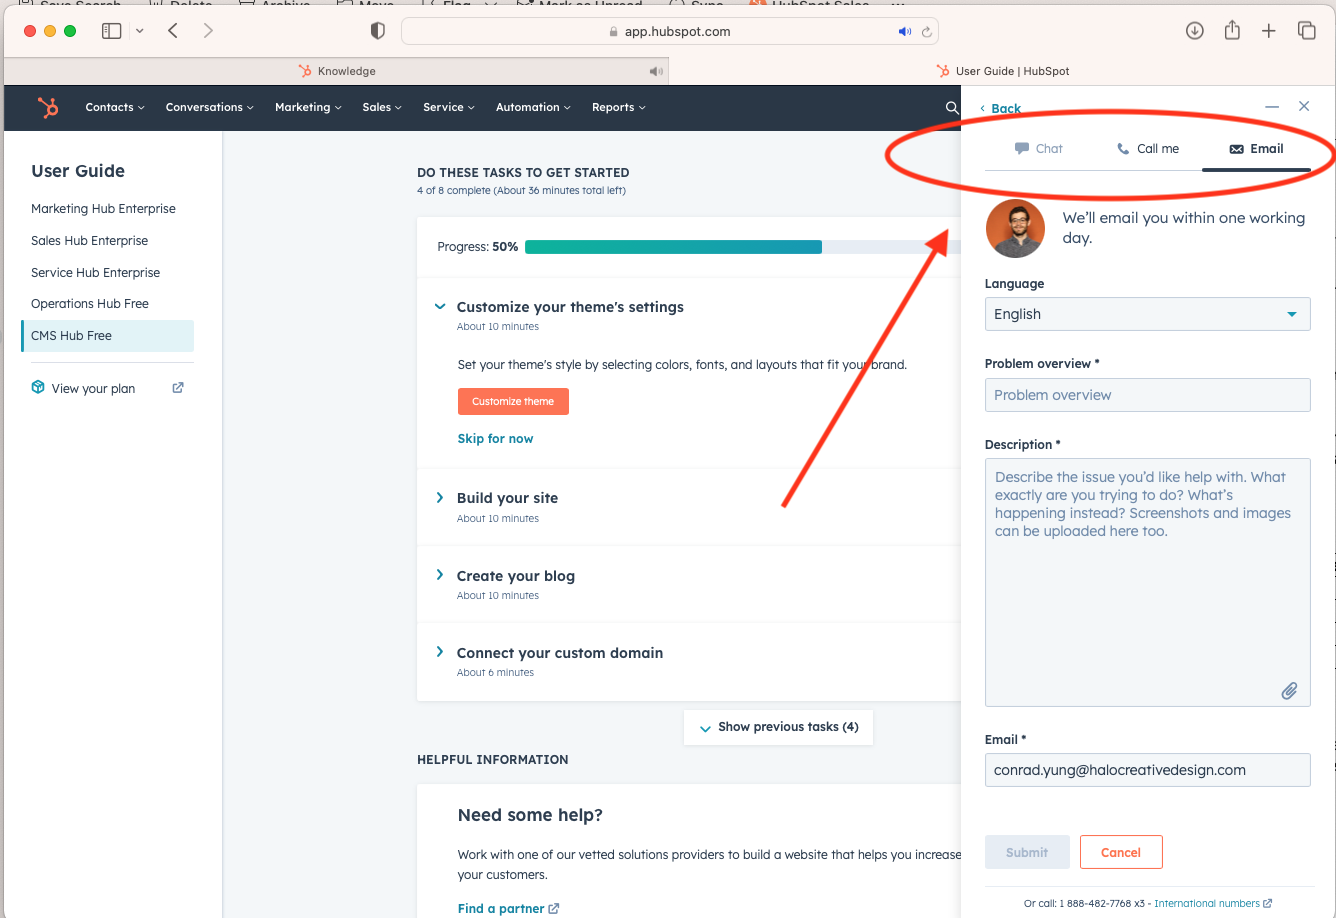Image resolution: width=1336 pixels, height=918 pixels.
Task: Select the Chat tab
Action: [1038, 149]
